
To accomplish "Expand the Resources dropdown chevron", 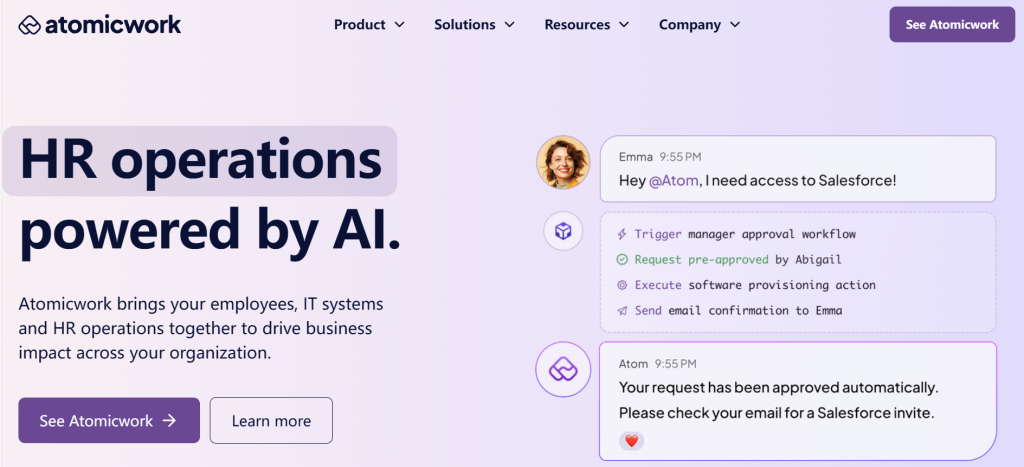I will click(x=624, y=24).
